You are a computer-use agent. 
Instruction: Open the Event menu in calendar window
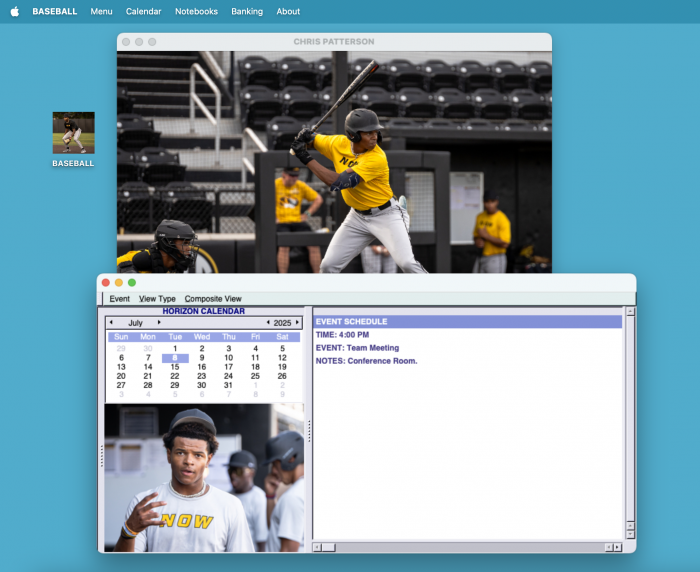click(x=119, y=299)
